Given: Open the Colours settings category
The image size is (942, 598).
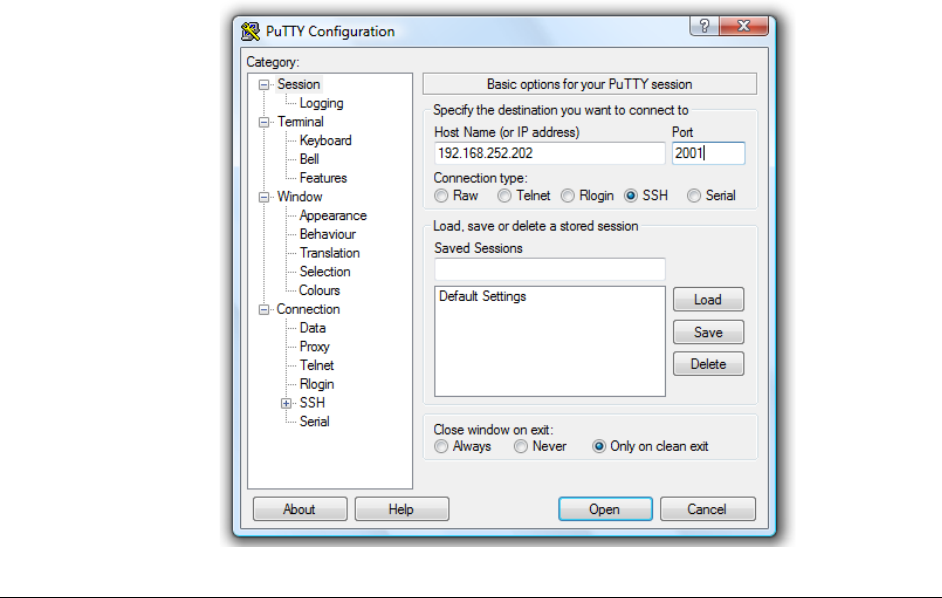Looking at the screenshot, I should coord(320,290).
